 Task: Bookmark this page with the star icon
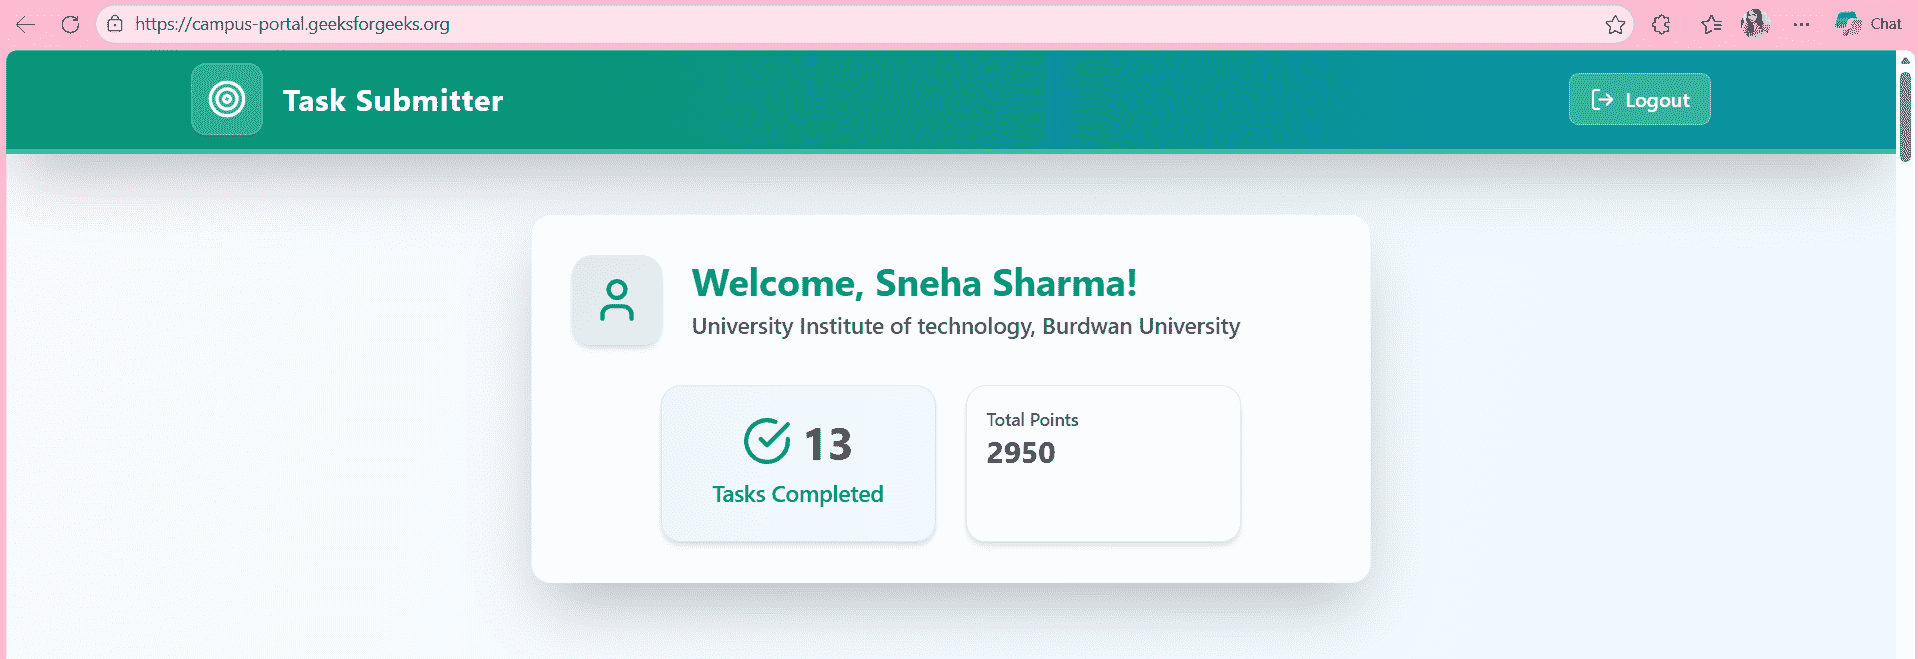point(1615,24)
